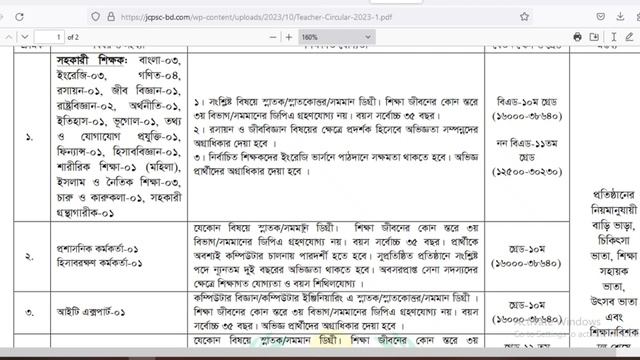Click serial number '২.' in second row
The width and height of the screenshot is (640, 360).
[x=29, y=257]
